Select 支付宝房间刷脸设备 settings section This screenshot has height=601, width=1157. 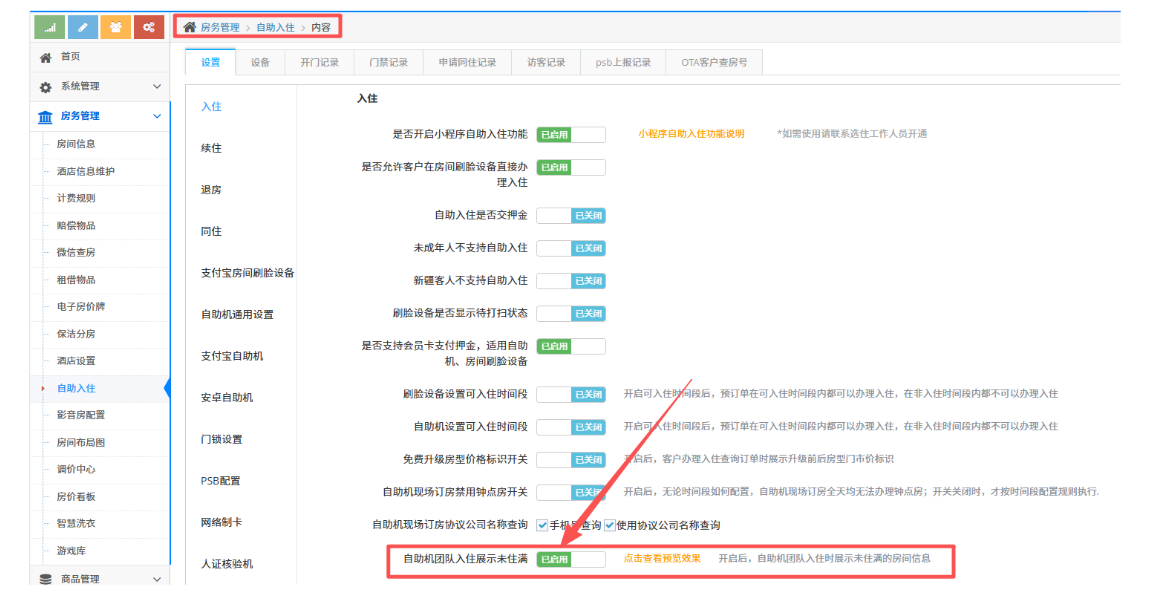[x=247, y=273]
